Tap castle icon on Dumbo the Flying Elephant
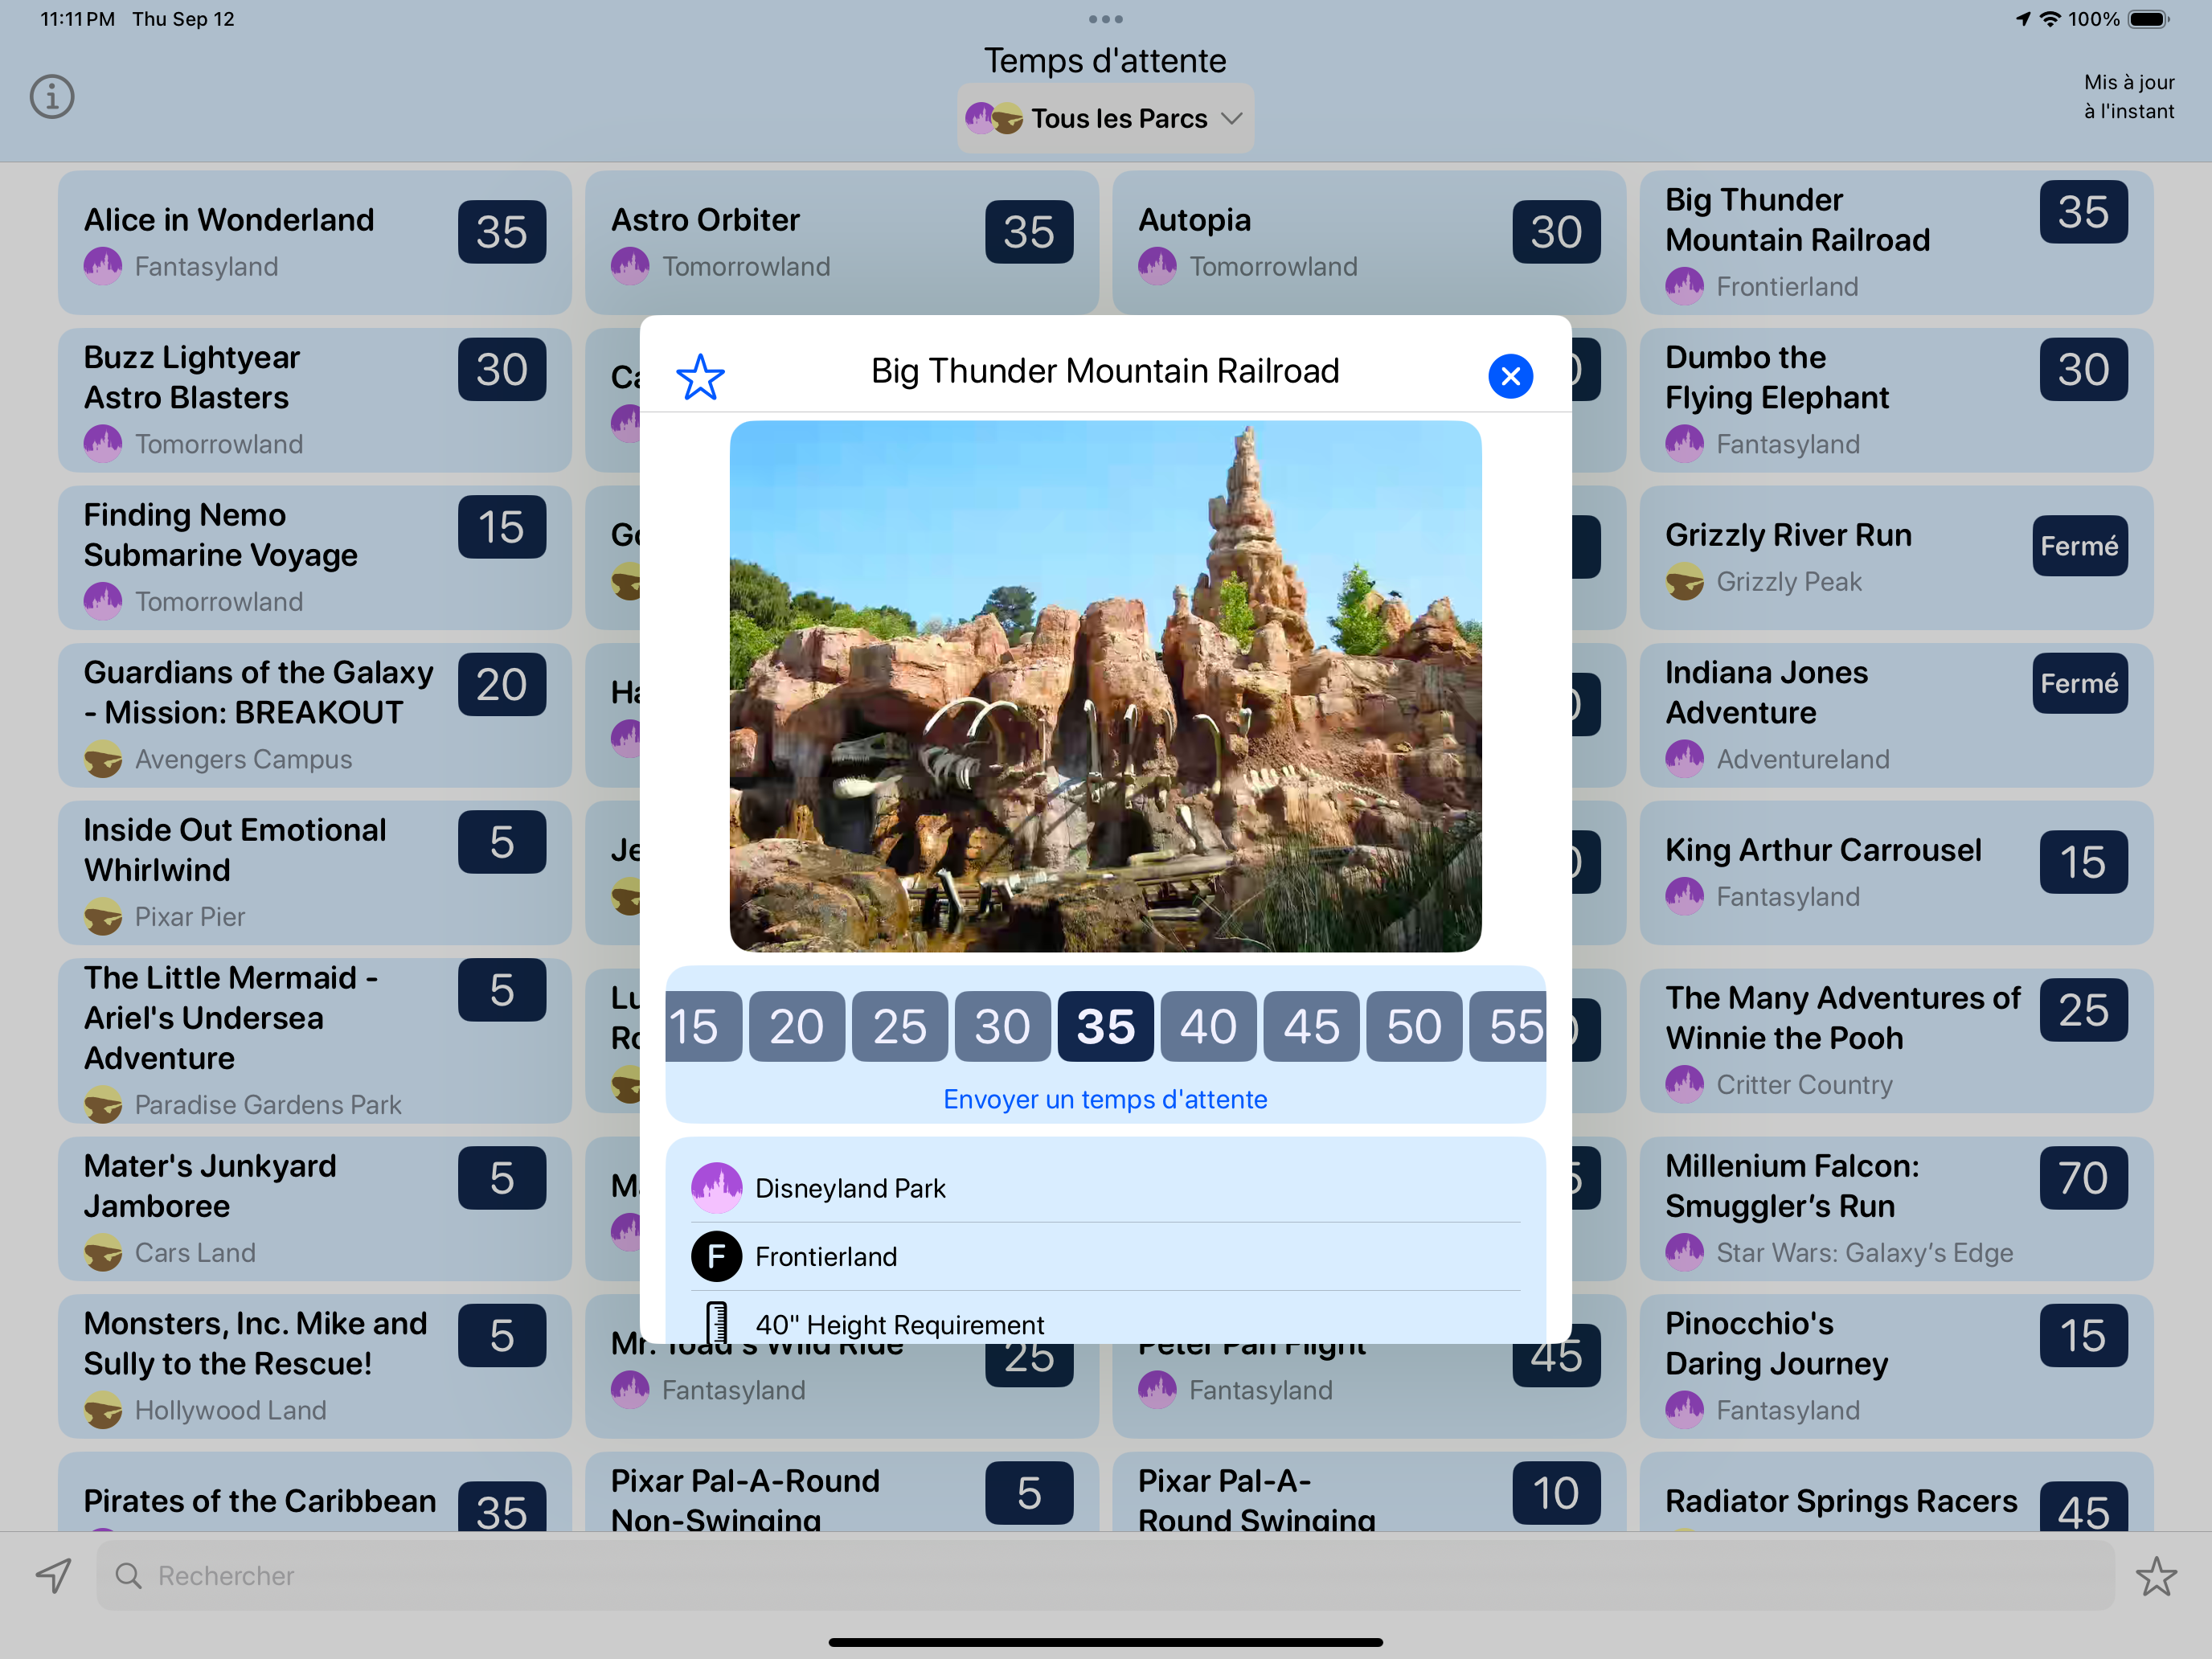Viewport: 2212px width, 1659px height. click(x=1684, y=443)
